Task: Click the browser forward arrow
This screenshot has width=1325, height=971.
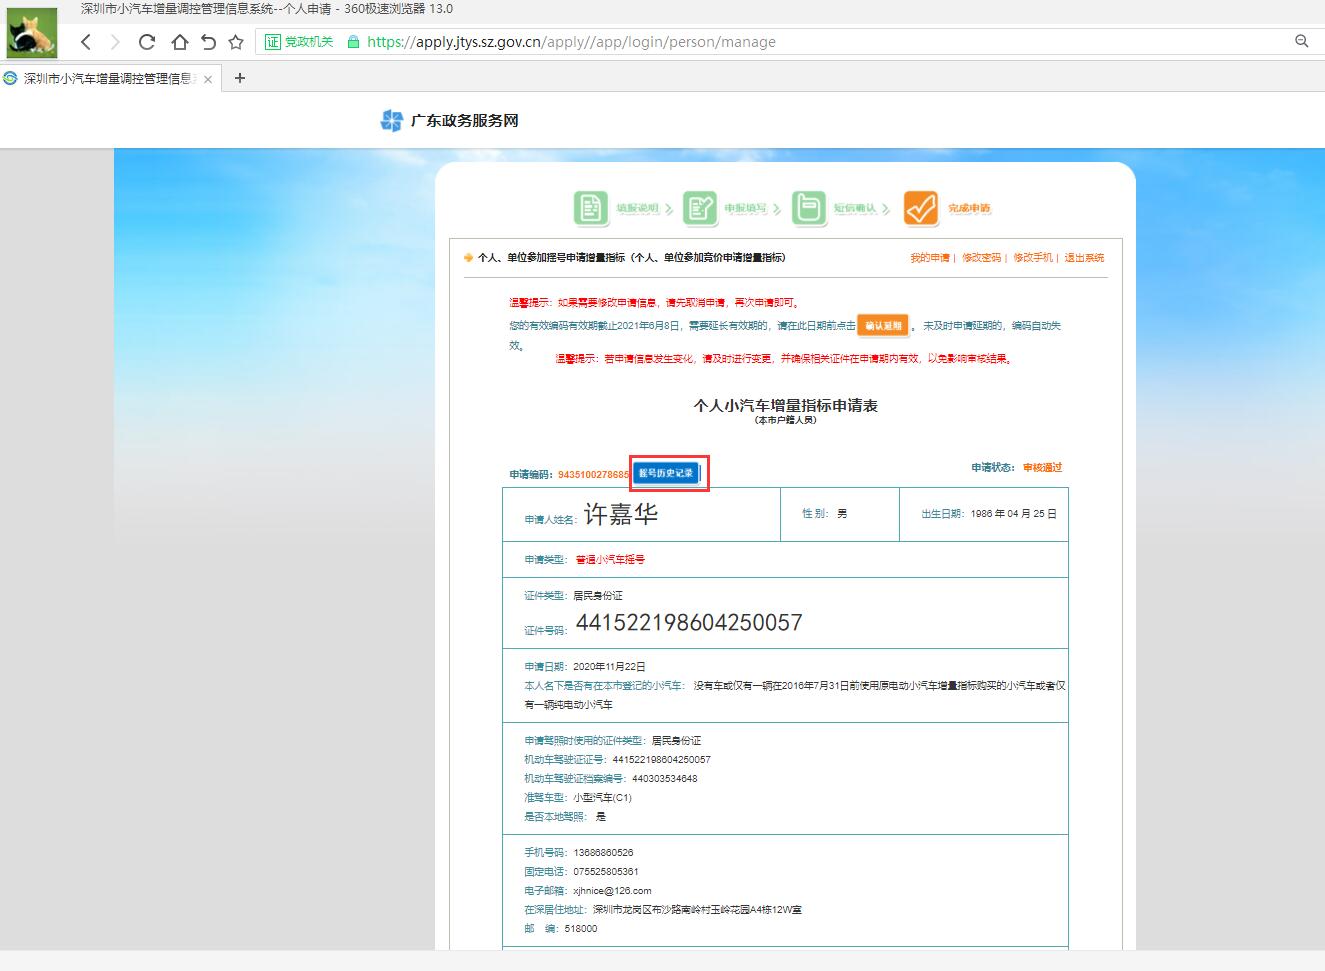Action: [x=115, y=42]
